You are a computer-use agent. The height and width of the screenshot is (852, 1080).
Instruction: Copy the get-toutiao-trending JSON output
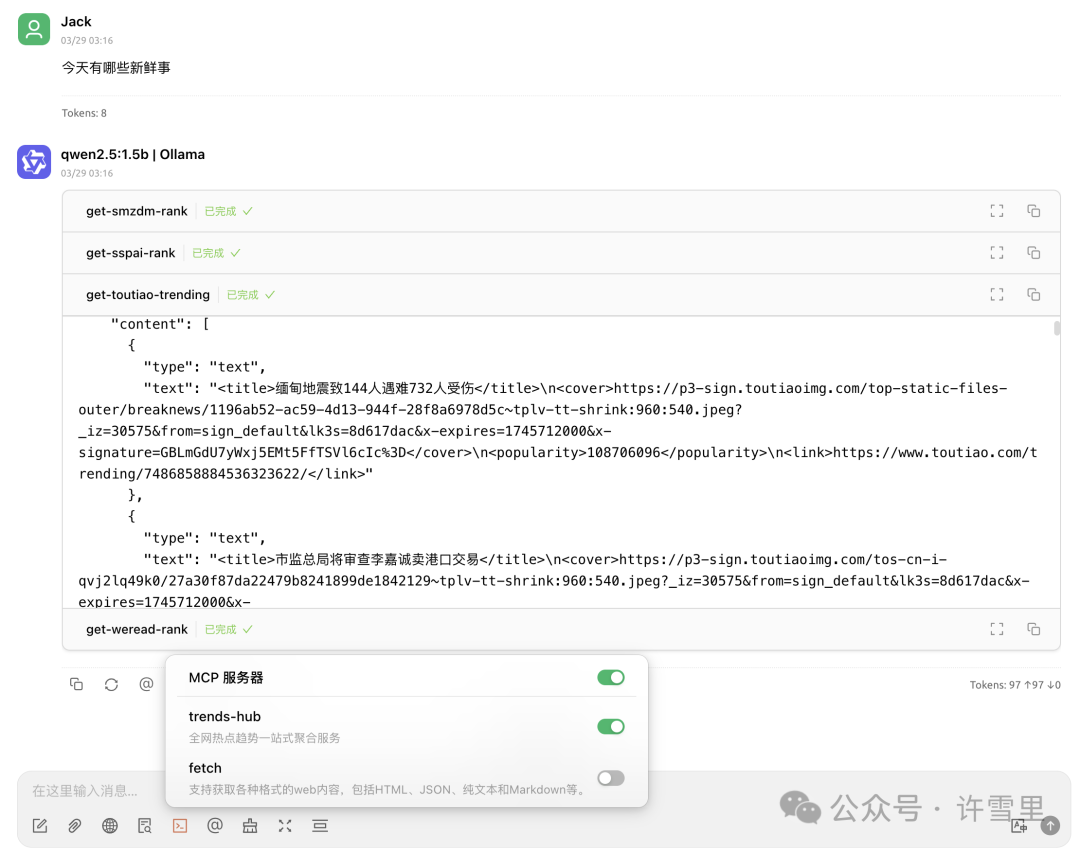(1033, 295)
